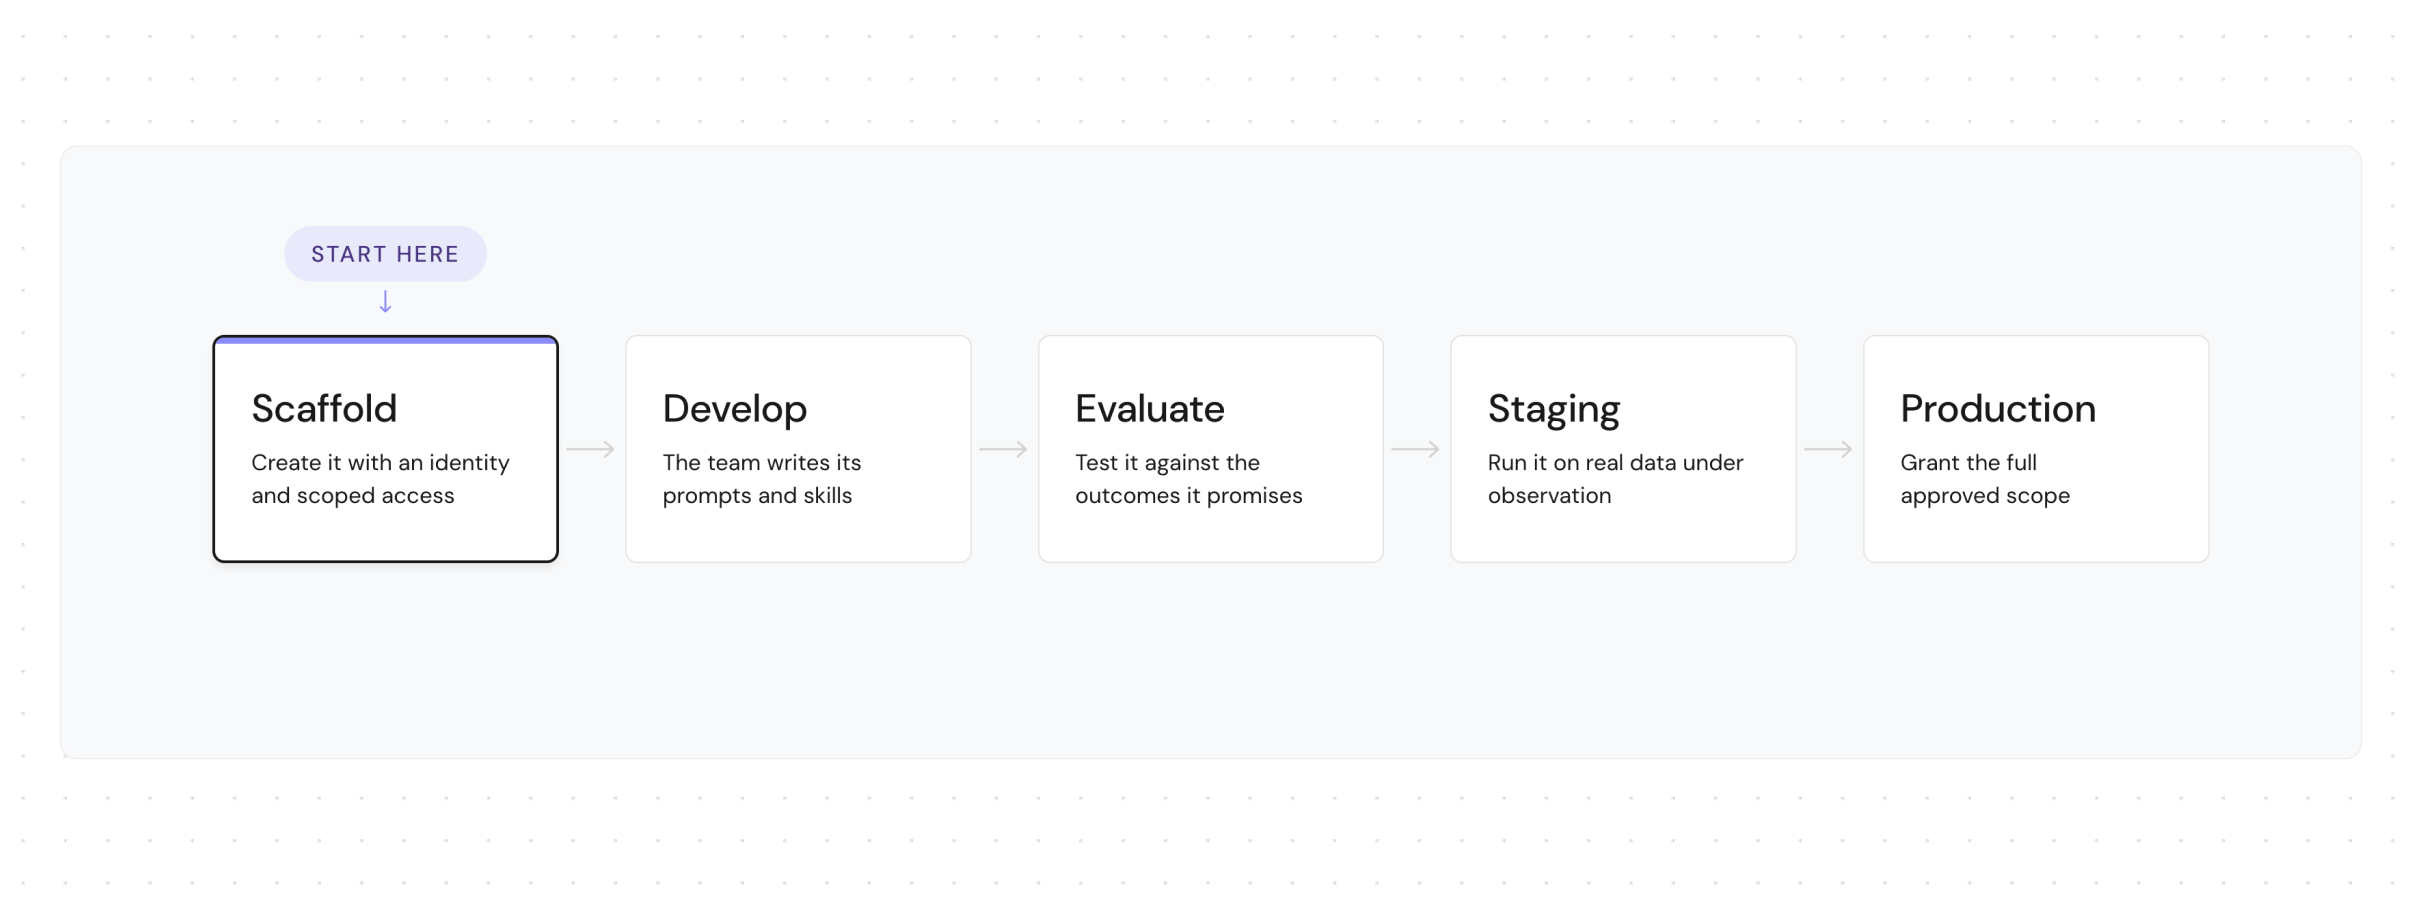
Task: Click the down arrow below START HERE
Action: tap(385, 302)
